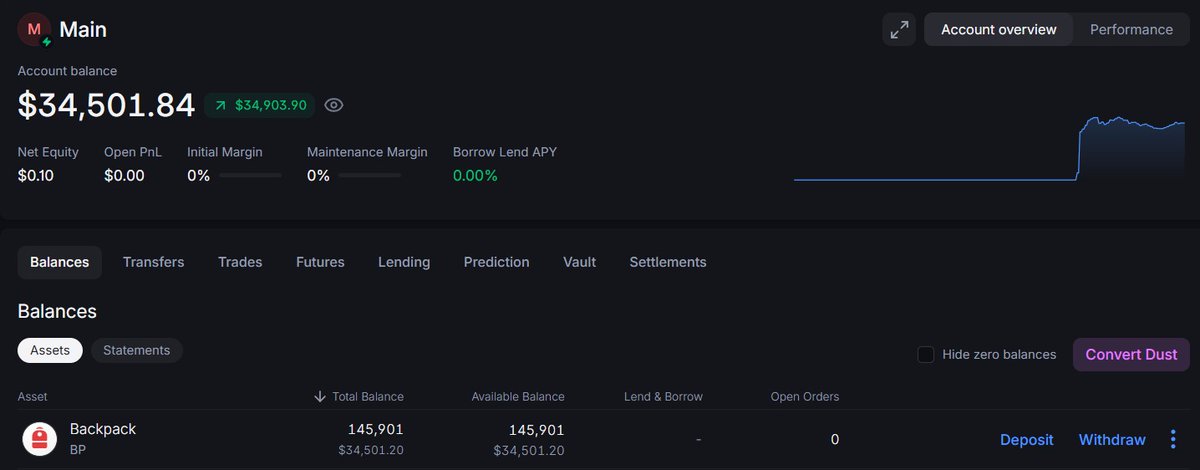Viewport: 1200px width, 470px height.
Task: Click the $34,501.84 account balance
Action: [106, 104]
